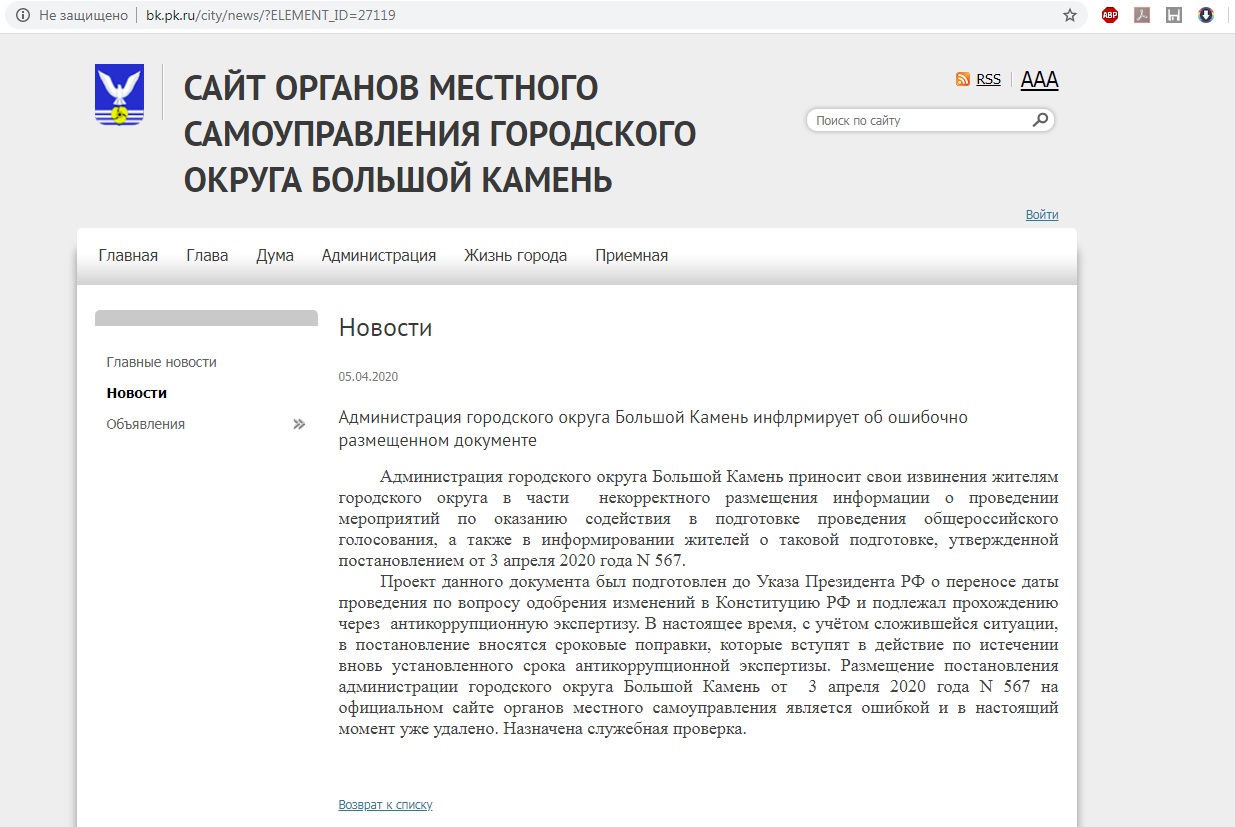Click the Новости page heading
Viewport: 1235px width, 827px height.
[385, 327]
